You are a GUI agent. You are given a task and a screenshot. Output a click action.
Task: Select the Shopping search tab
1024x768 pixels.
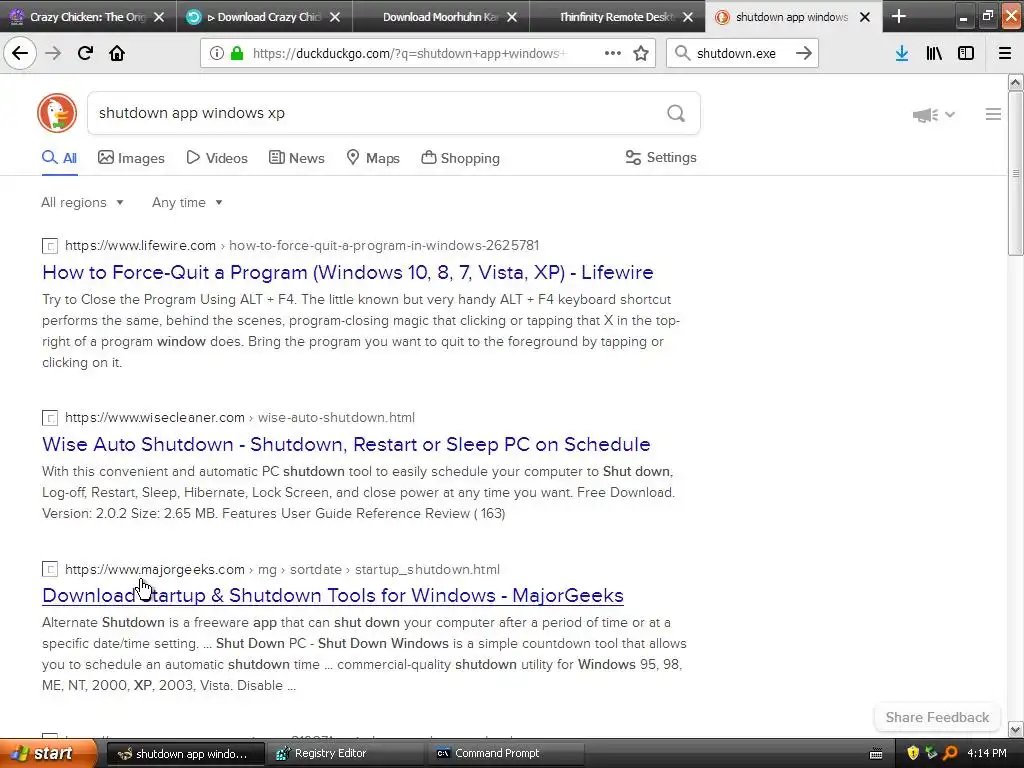(x=460, y=158)
